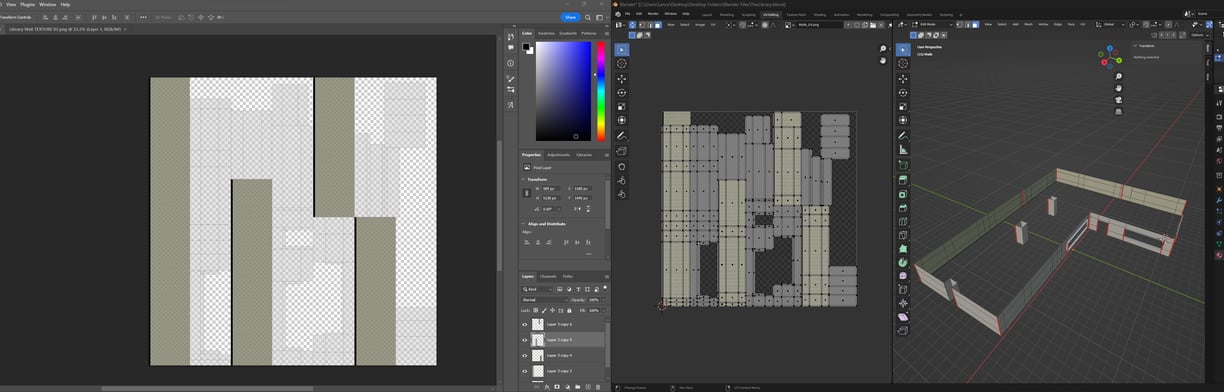Click the 3D viewport camera view gizmo

1118,99
